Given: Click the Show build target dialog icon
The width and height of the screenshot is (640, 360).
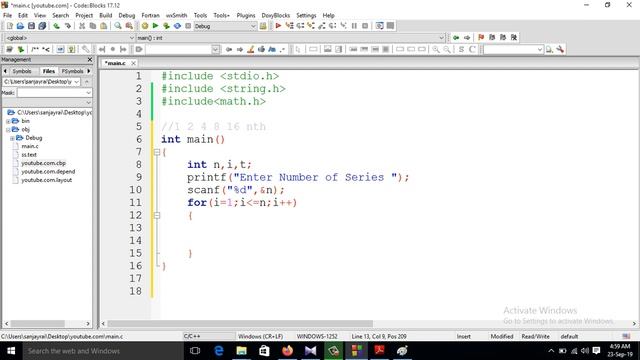Looking at the screenshot, I should pos(263,26).
